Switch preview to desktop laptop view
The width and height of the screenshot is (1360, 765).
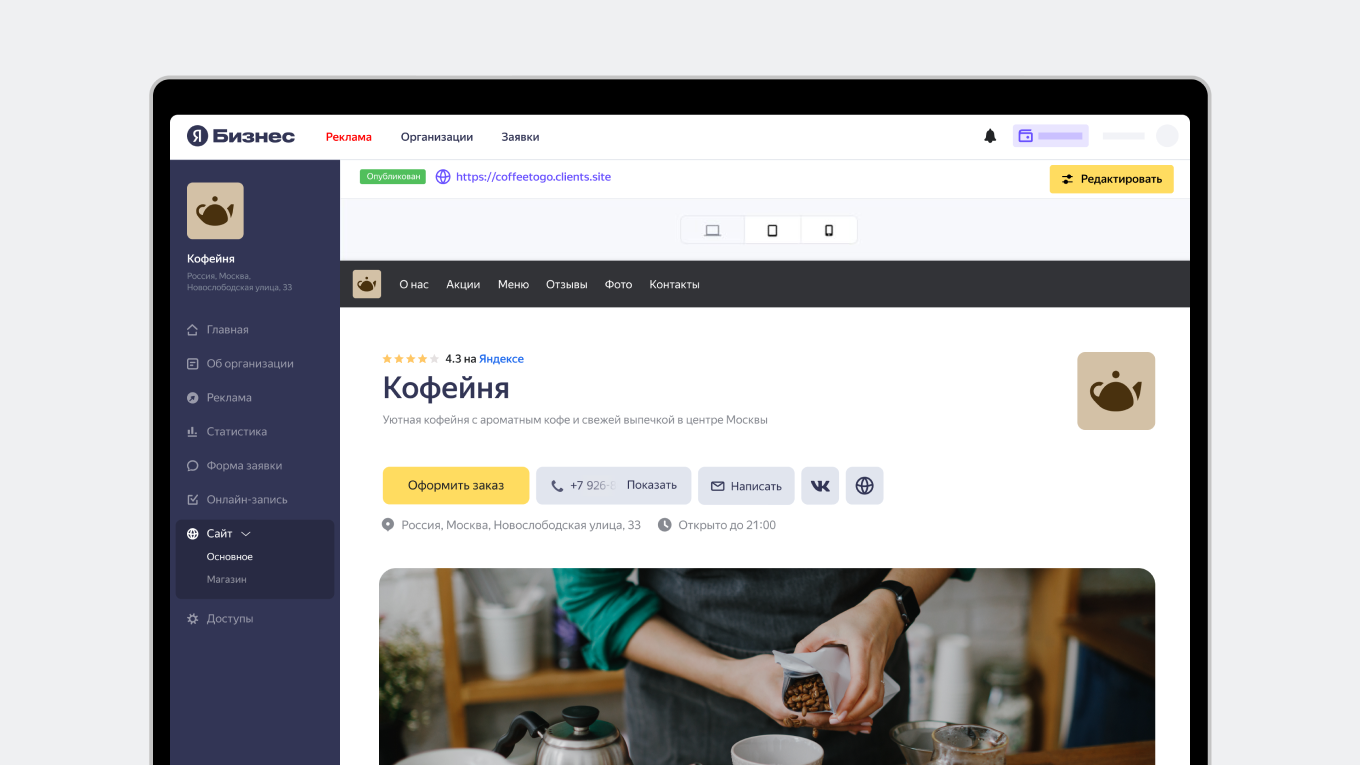pyautogui.click(x=713, y=230)
